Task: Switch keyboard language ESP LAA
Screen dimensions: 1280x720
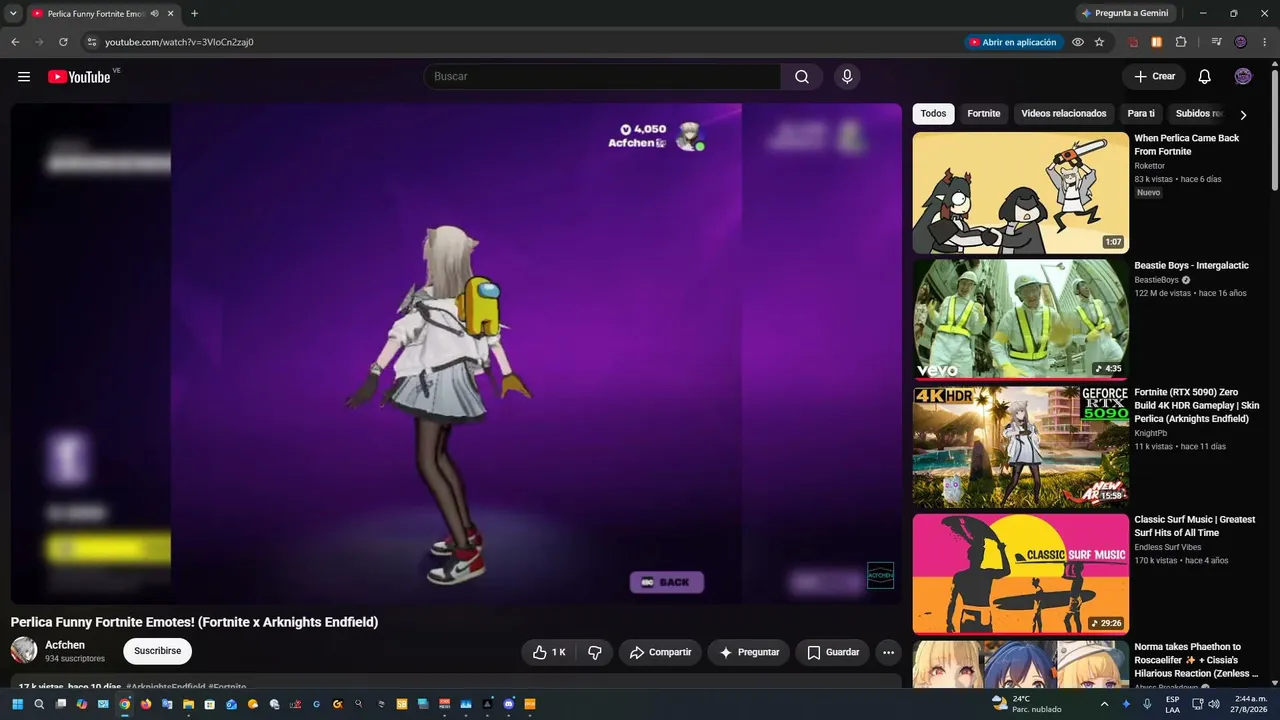Action: pyautogui.click(x=1173, y=704)
